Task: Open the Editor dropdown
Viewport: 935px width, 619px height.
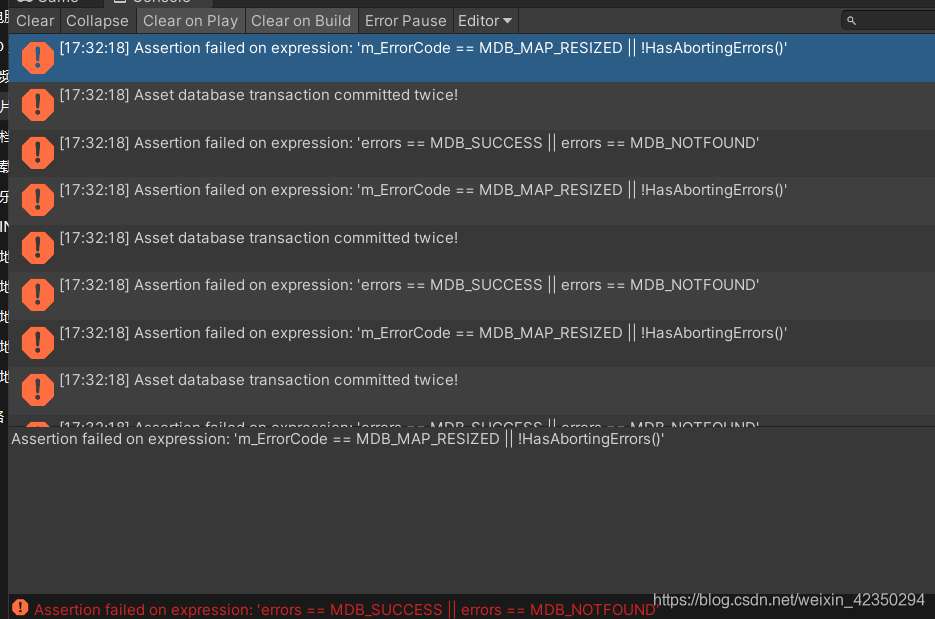Action: point(484,20)
